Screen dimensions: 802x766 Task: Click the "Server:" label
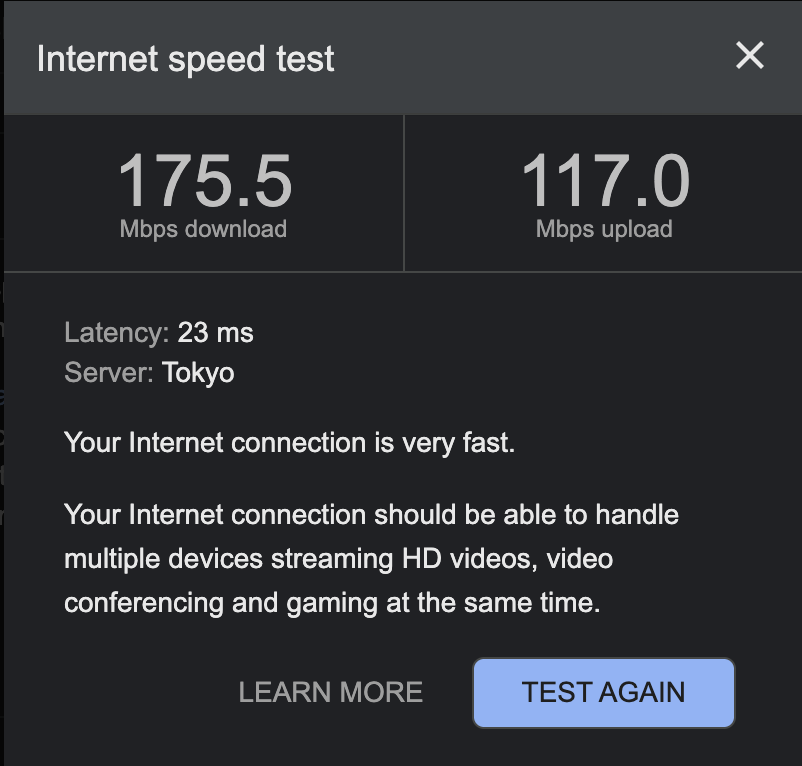109,373
